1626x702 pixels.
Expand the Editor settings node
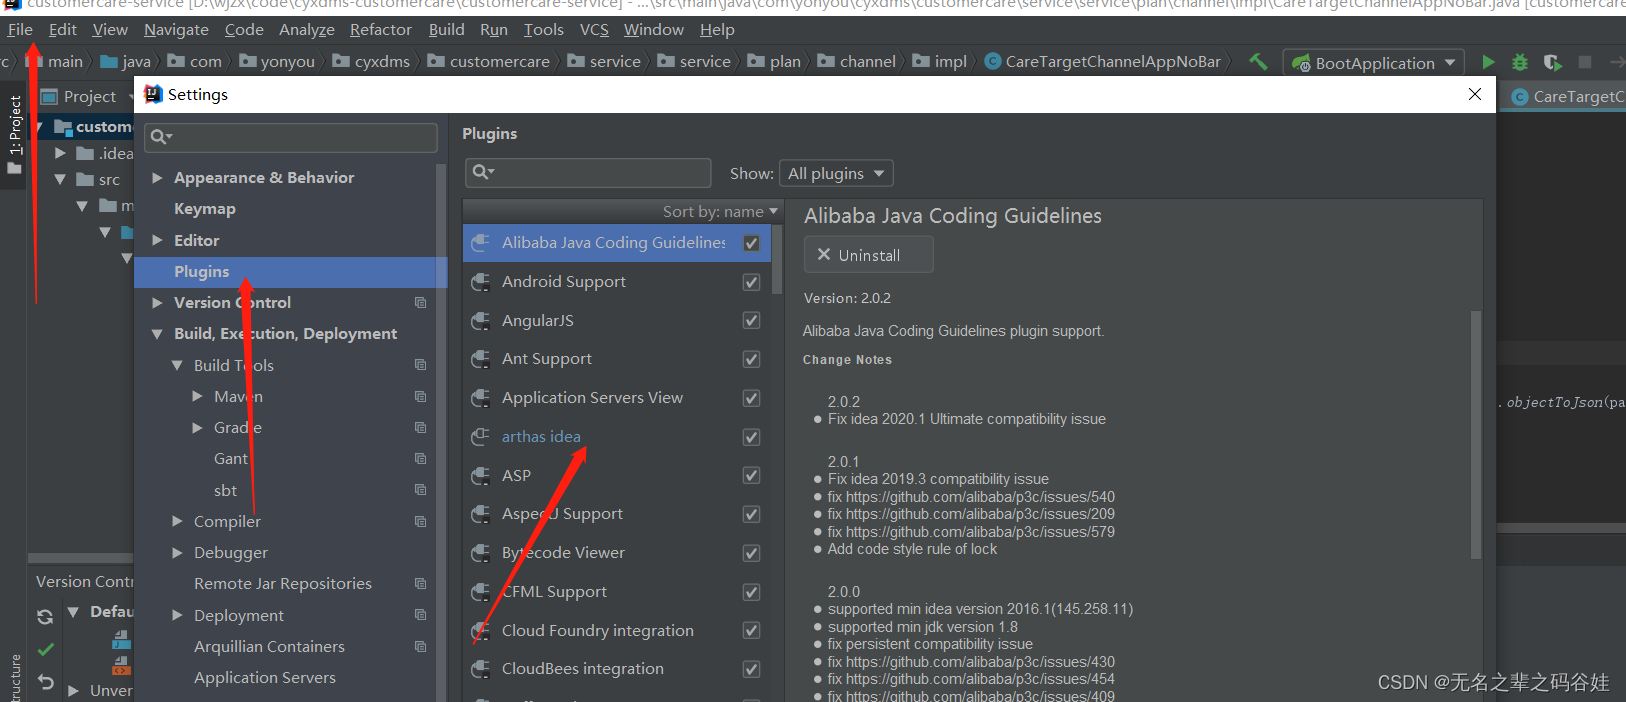pyautogui.click(x=157, y=240)
